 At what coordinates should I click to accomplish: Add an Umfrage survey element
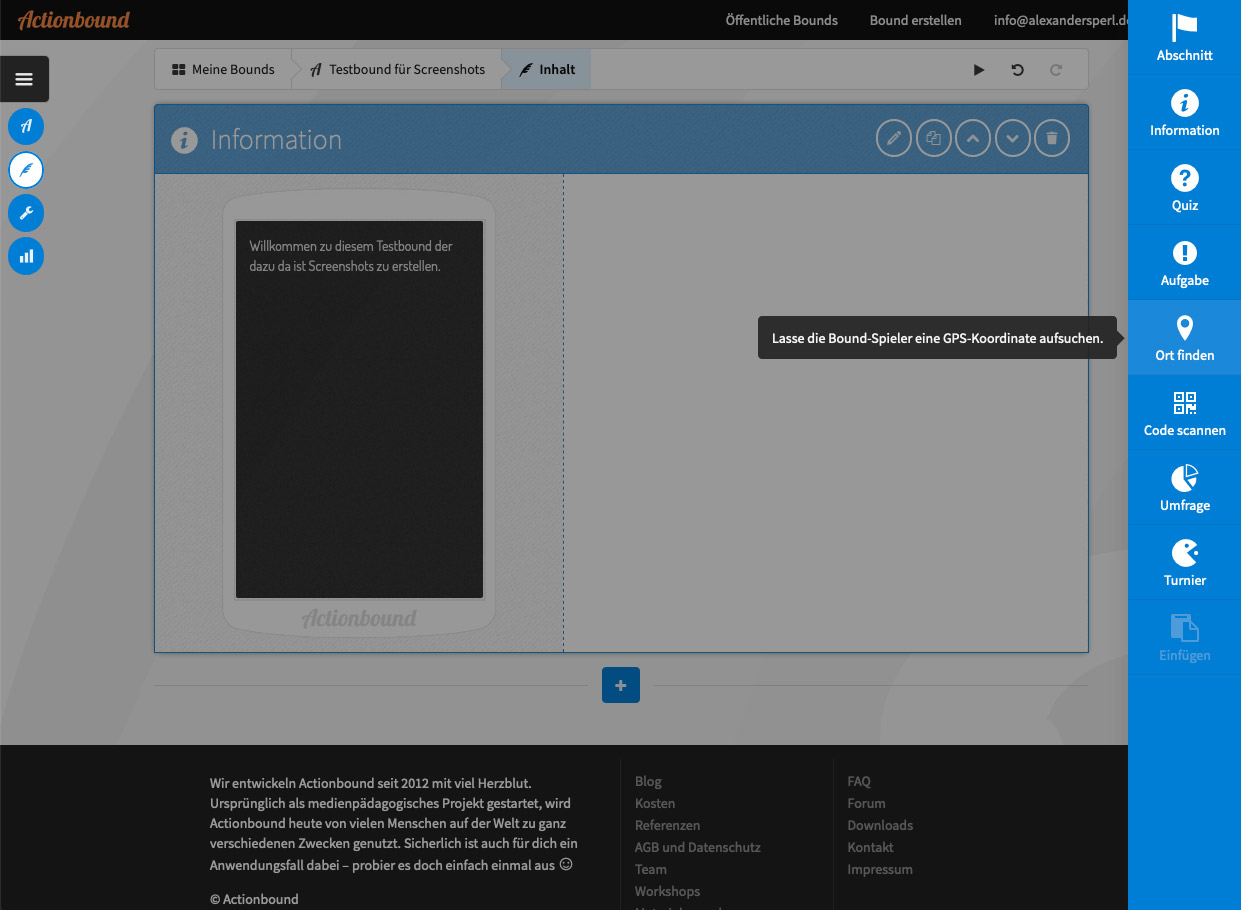[x=1184, y=487]
